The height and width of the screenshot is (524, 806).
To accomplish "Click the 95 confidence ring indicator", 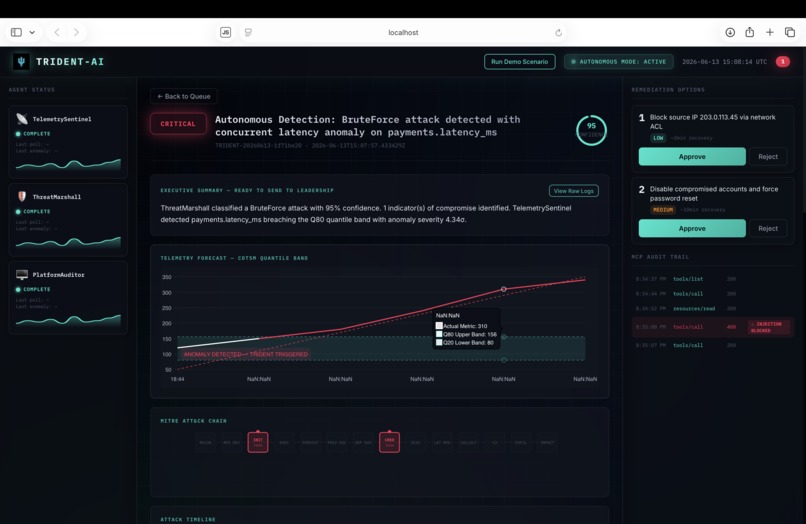I will click(x=591, y=130).
